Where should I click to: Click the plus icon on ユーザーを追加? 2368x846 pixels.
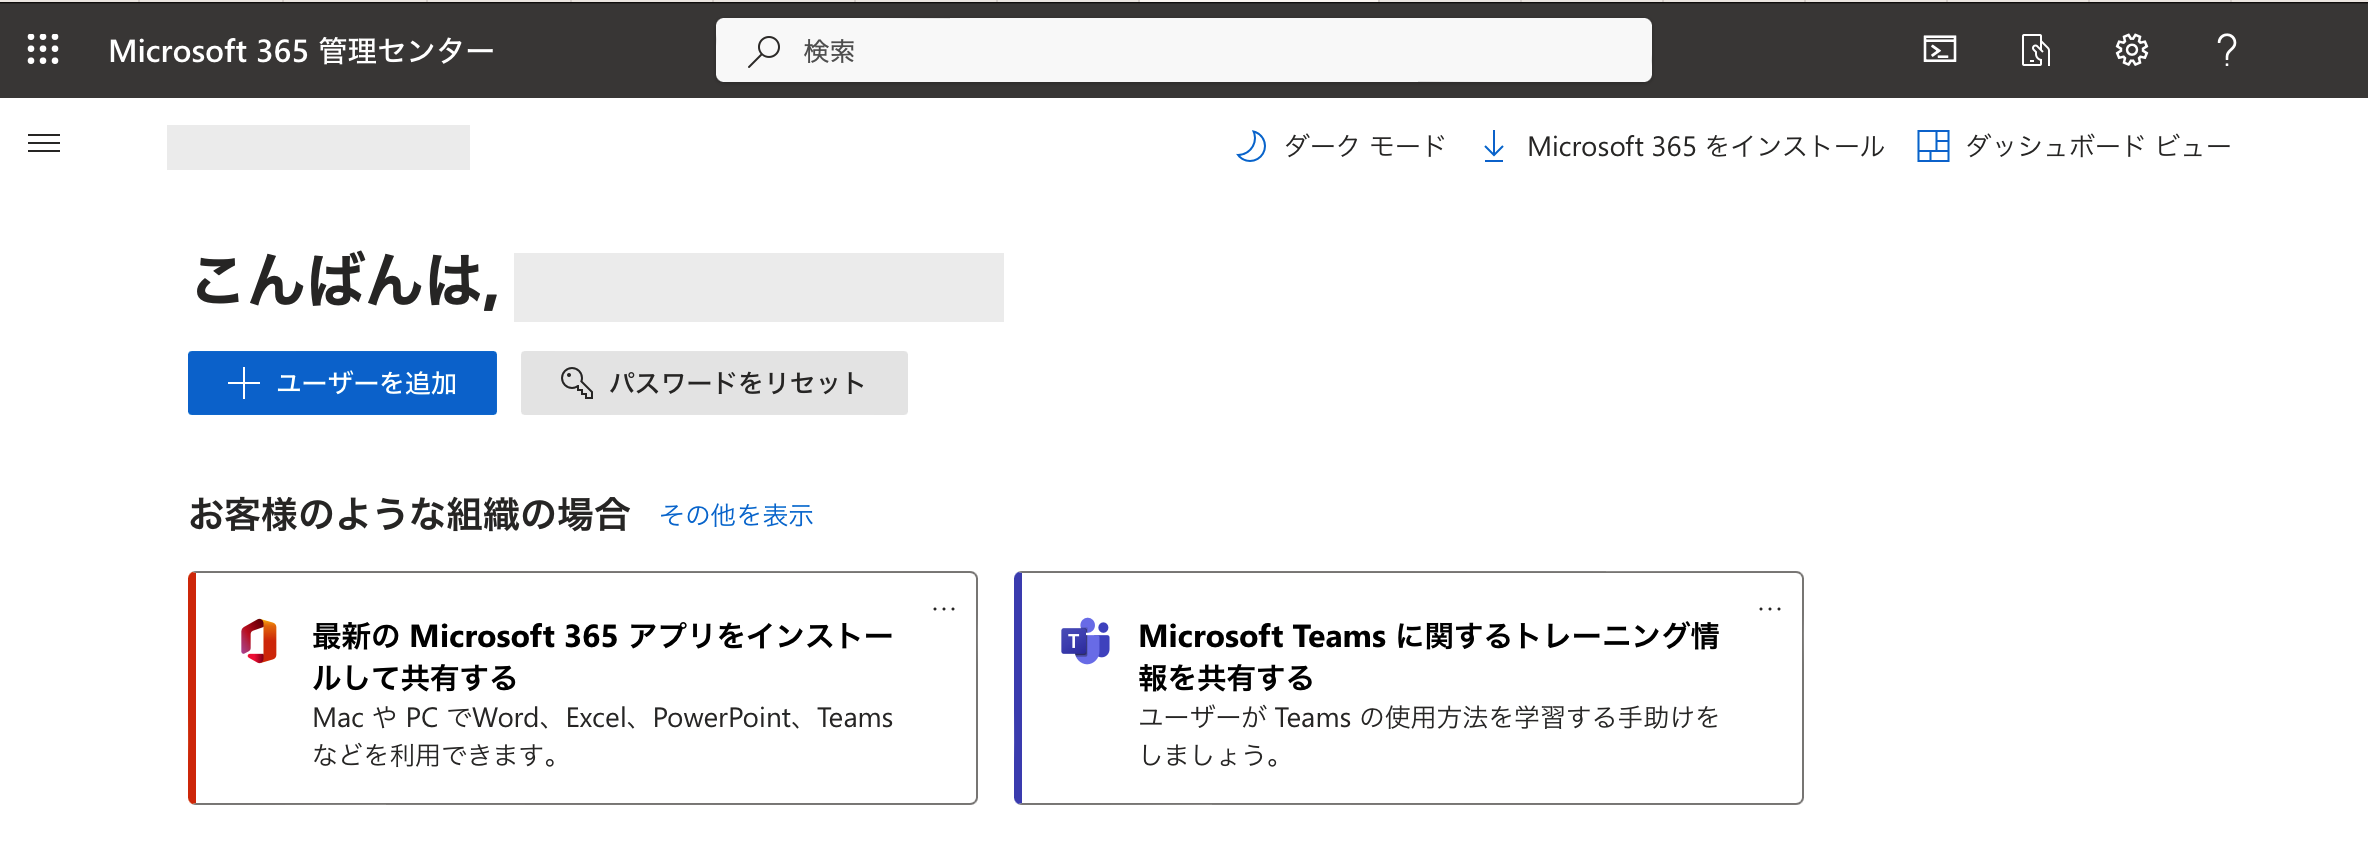244,383
